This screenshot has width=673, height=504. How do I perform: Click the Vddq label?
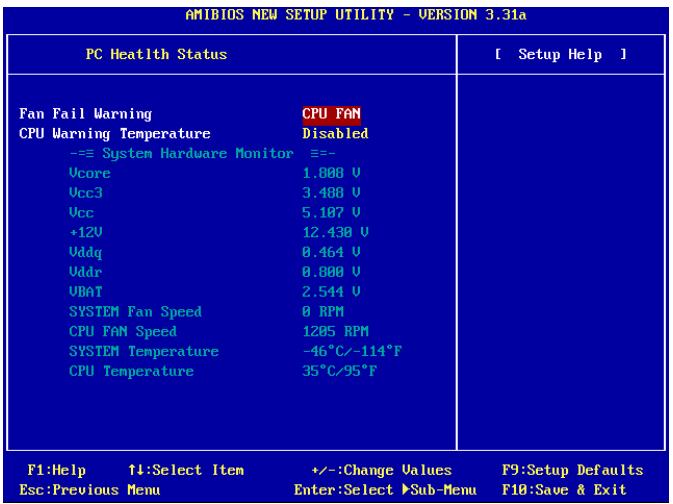pyautogui.click(x=85, y=252)
